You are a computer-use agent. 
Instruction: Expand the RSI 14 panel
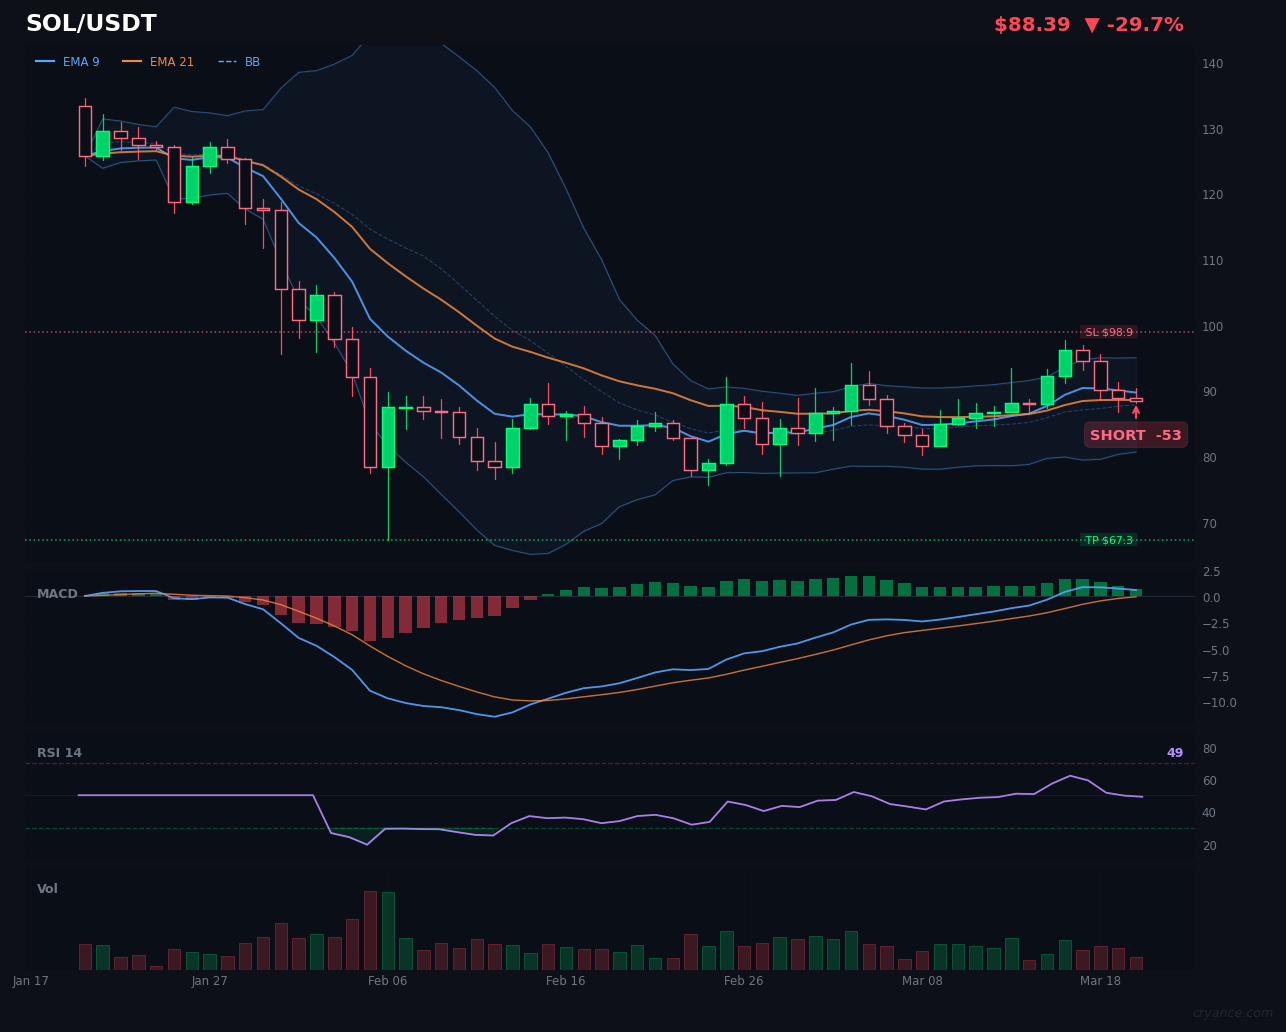click(x=61, y=752)
